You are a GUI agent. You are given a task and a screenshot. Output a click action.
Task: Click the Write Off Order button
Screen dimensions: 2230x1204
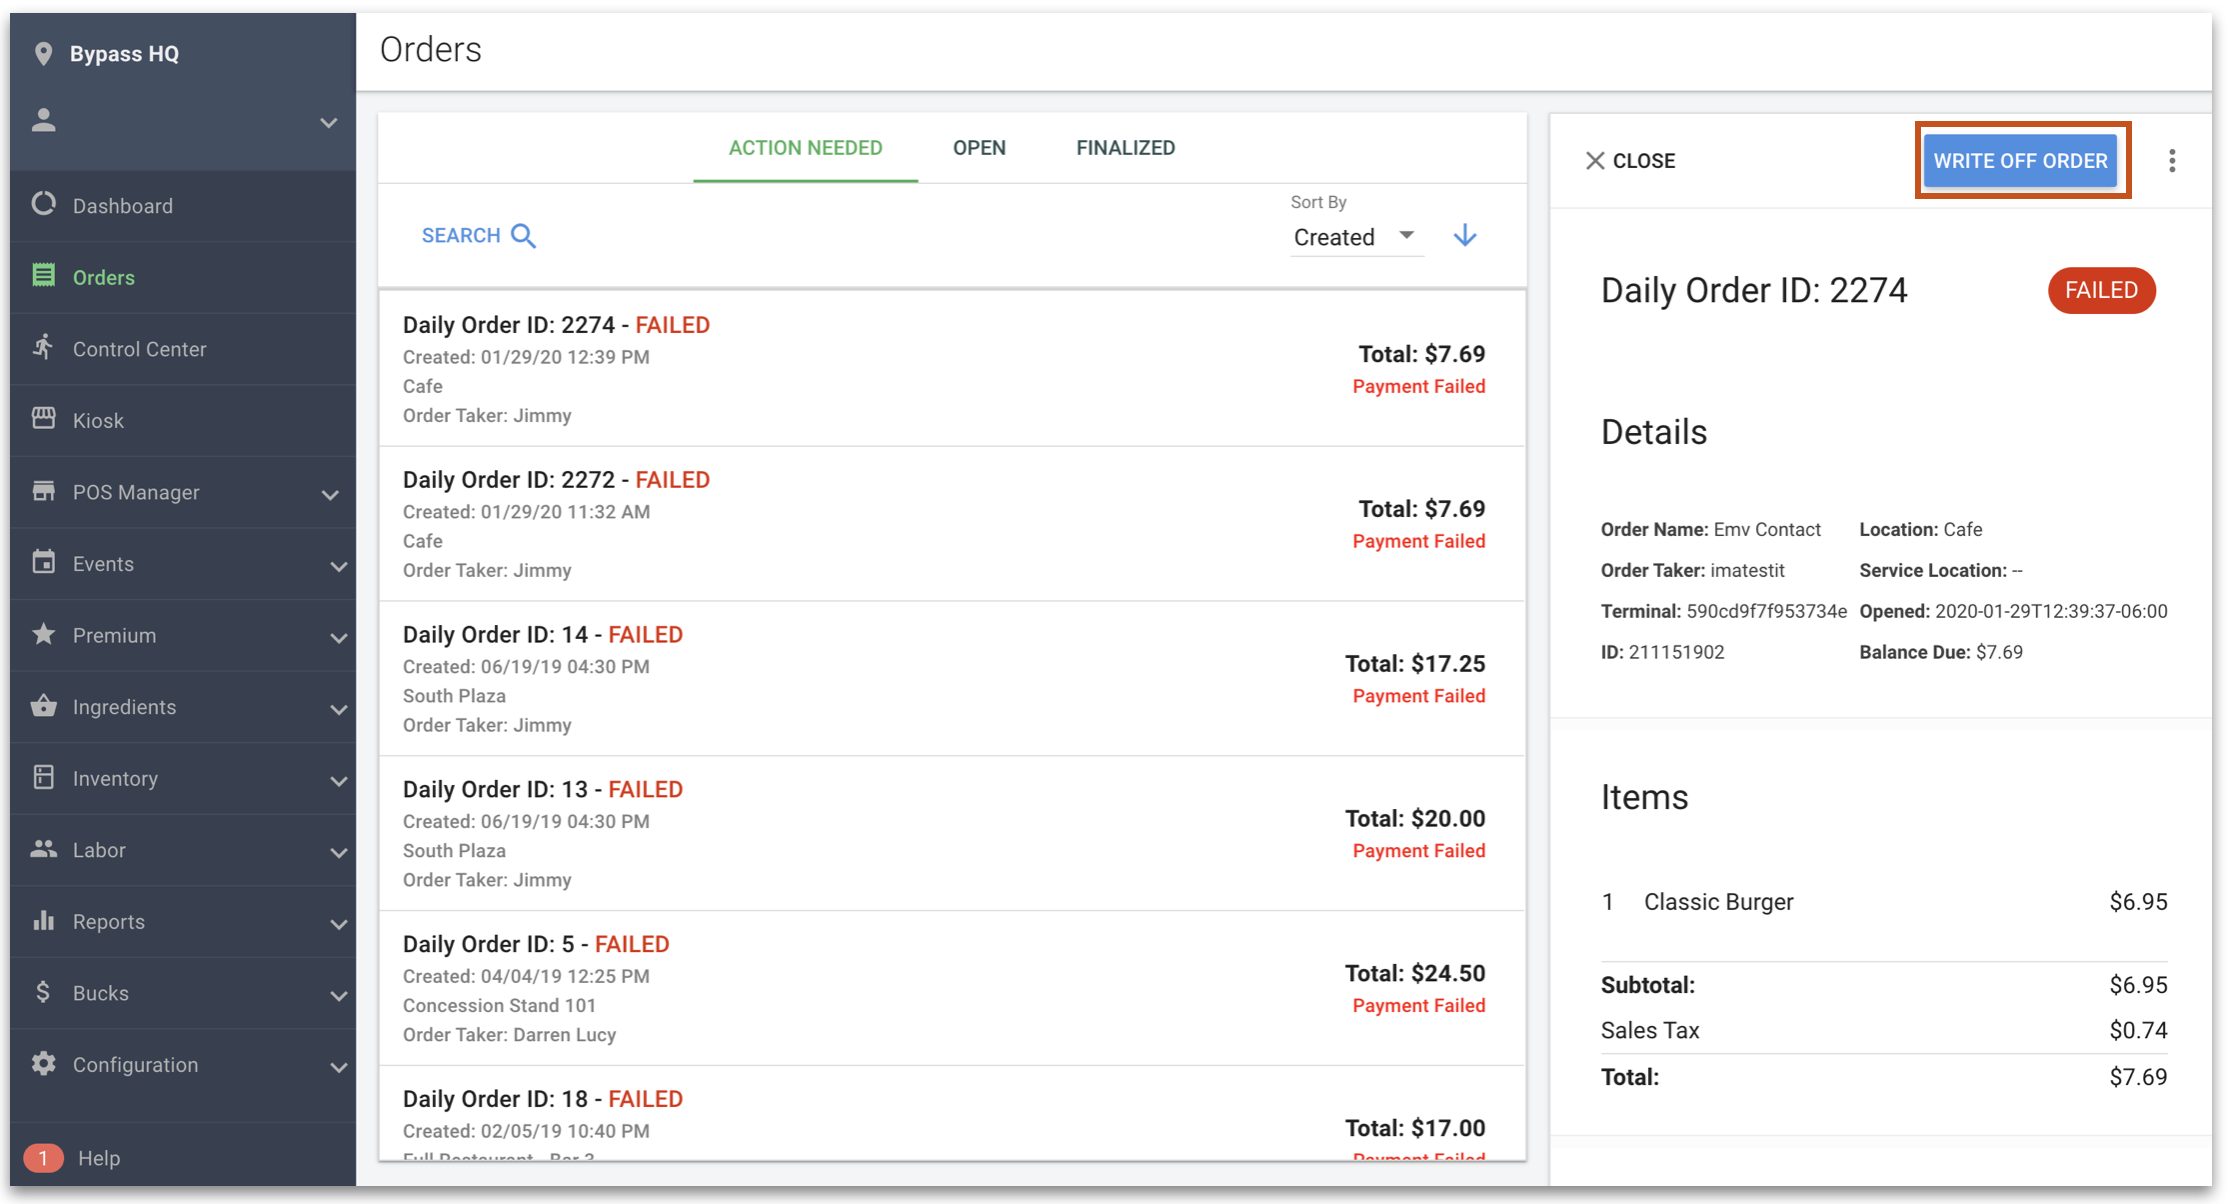[x=2020, y=161]
